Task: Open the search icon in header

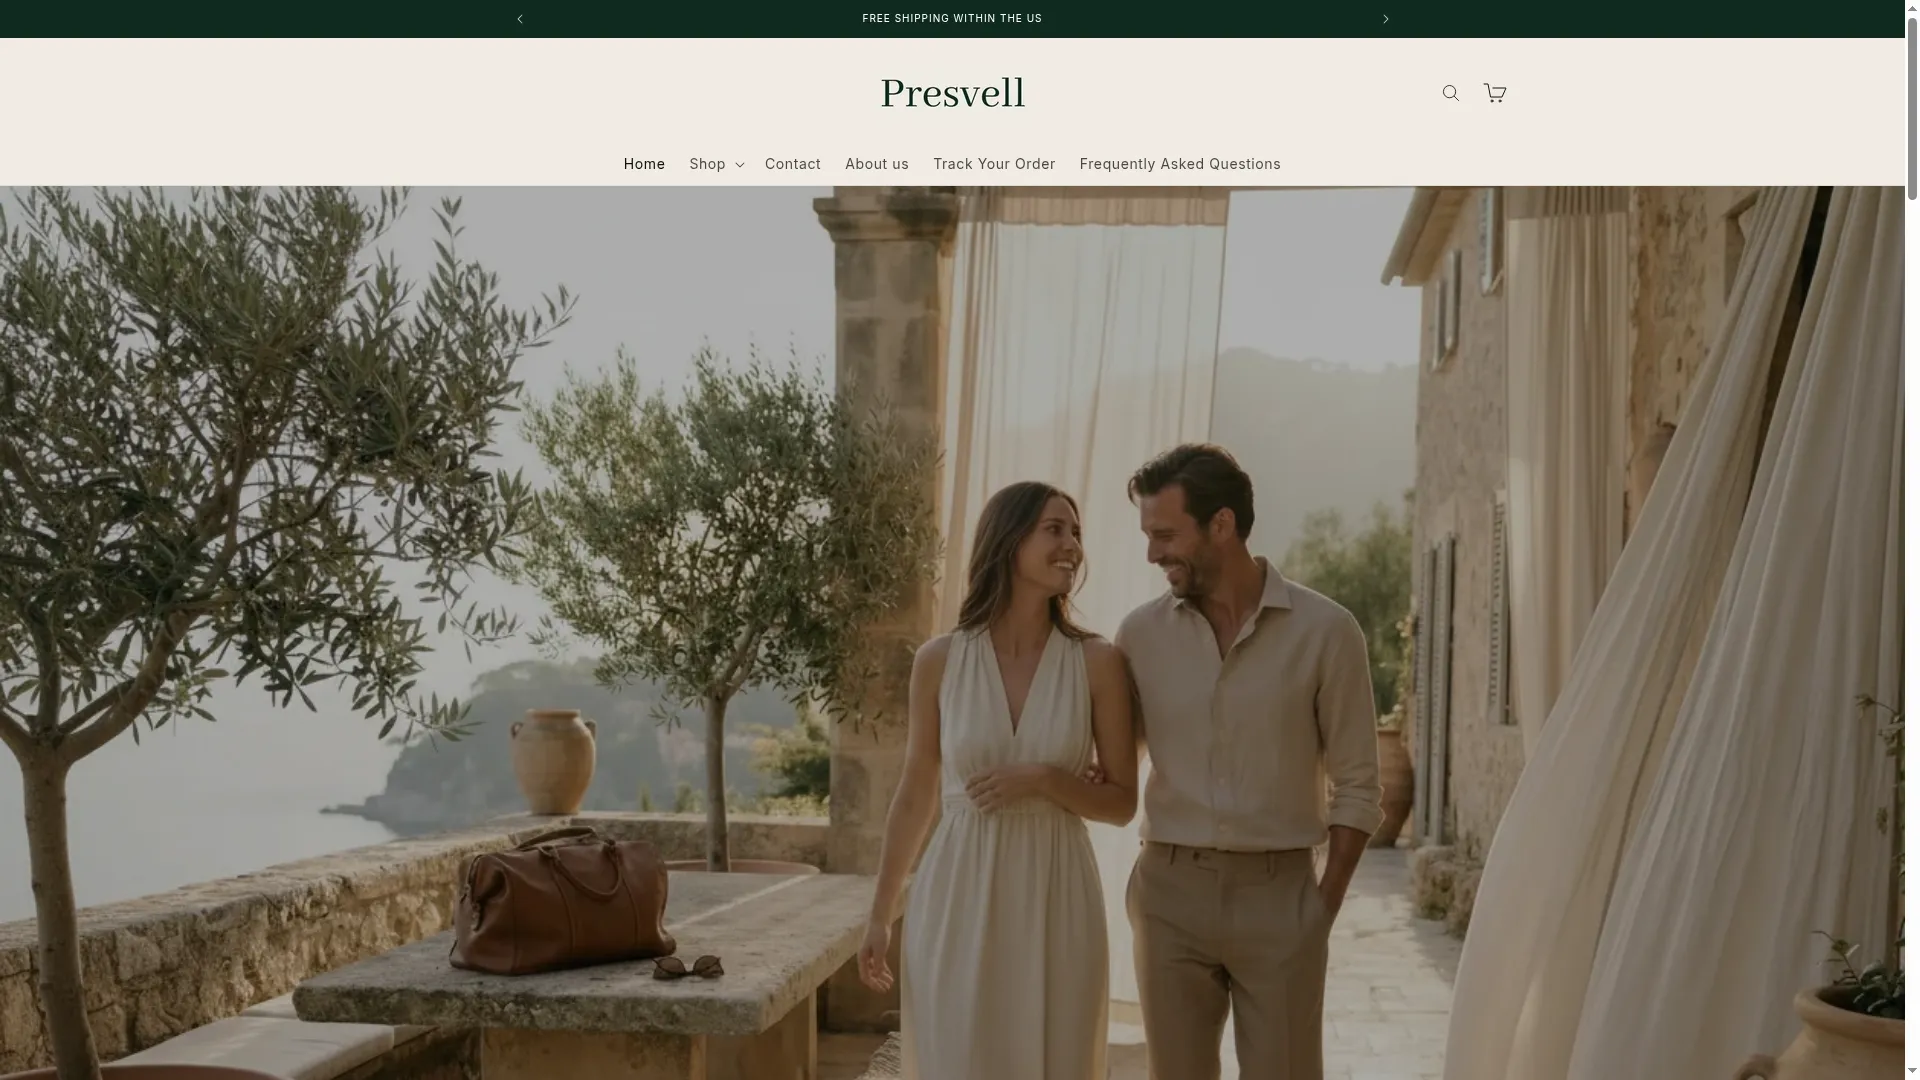Action: pyautogui.click(x=1450, y=93)
